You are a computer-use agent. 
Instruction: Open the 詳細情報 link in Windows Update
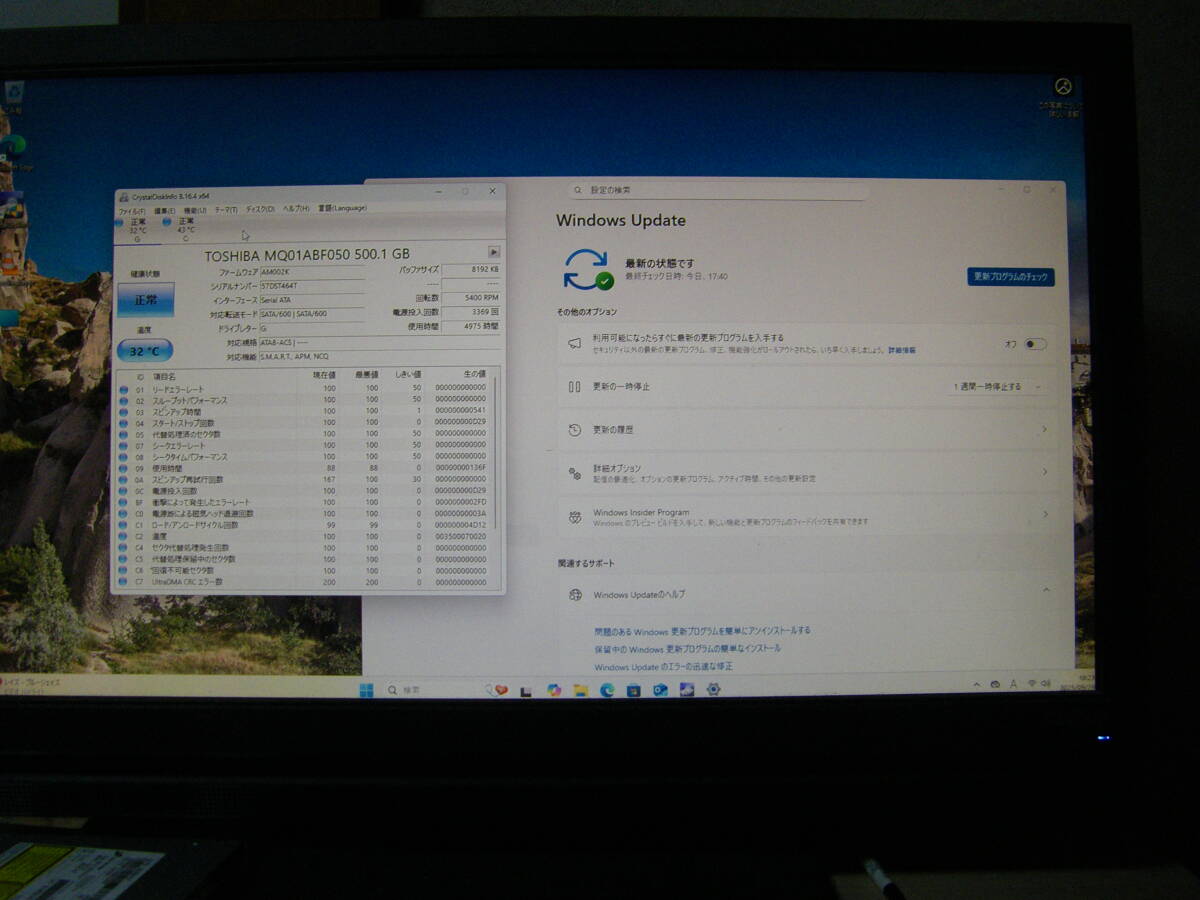click(x=901, y=351)
